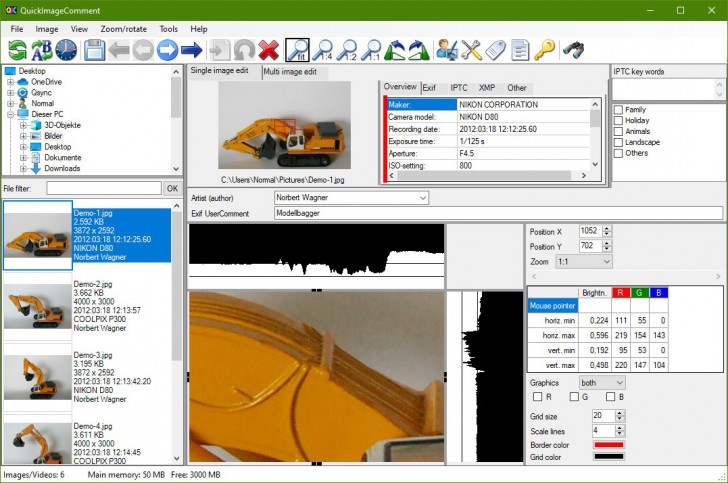The image size is (728, 483).
Task: Increase the Position X stepper
Action: 607,228
